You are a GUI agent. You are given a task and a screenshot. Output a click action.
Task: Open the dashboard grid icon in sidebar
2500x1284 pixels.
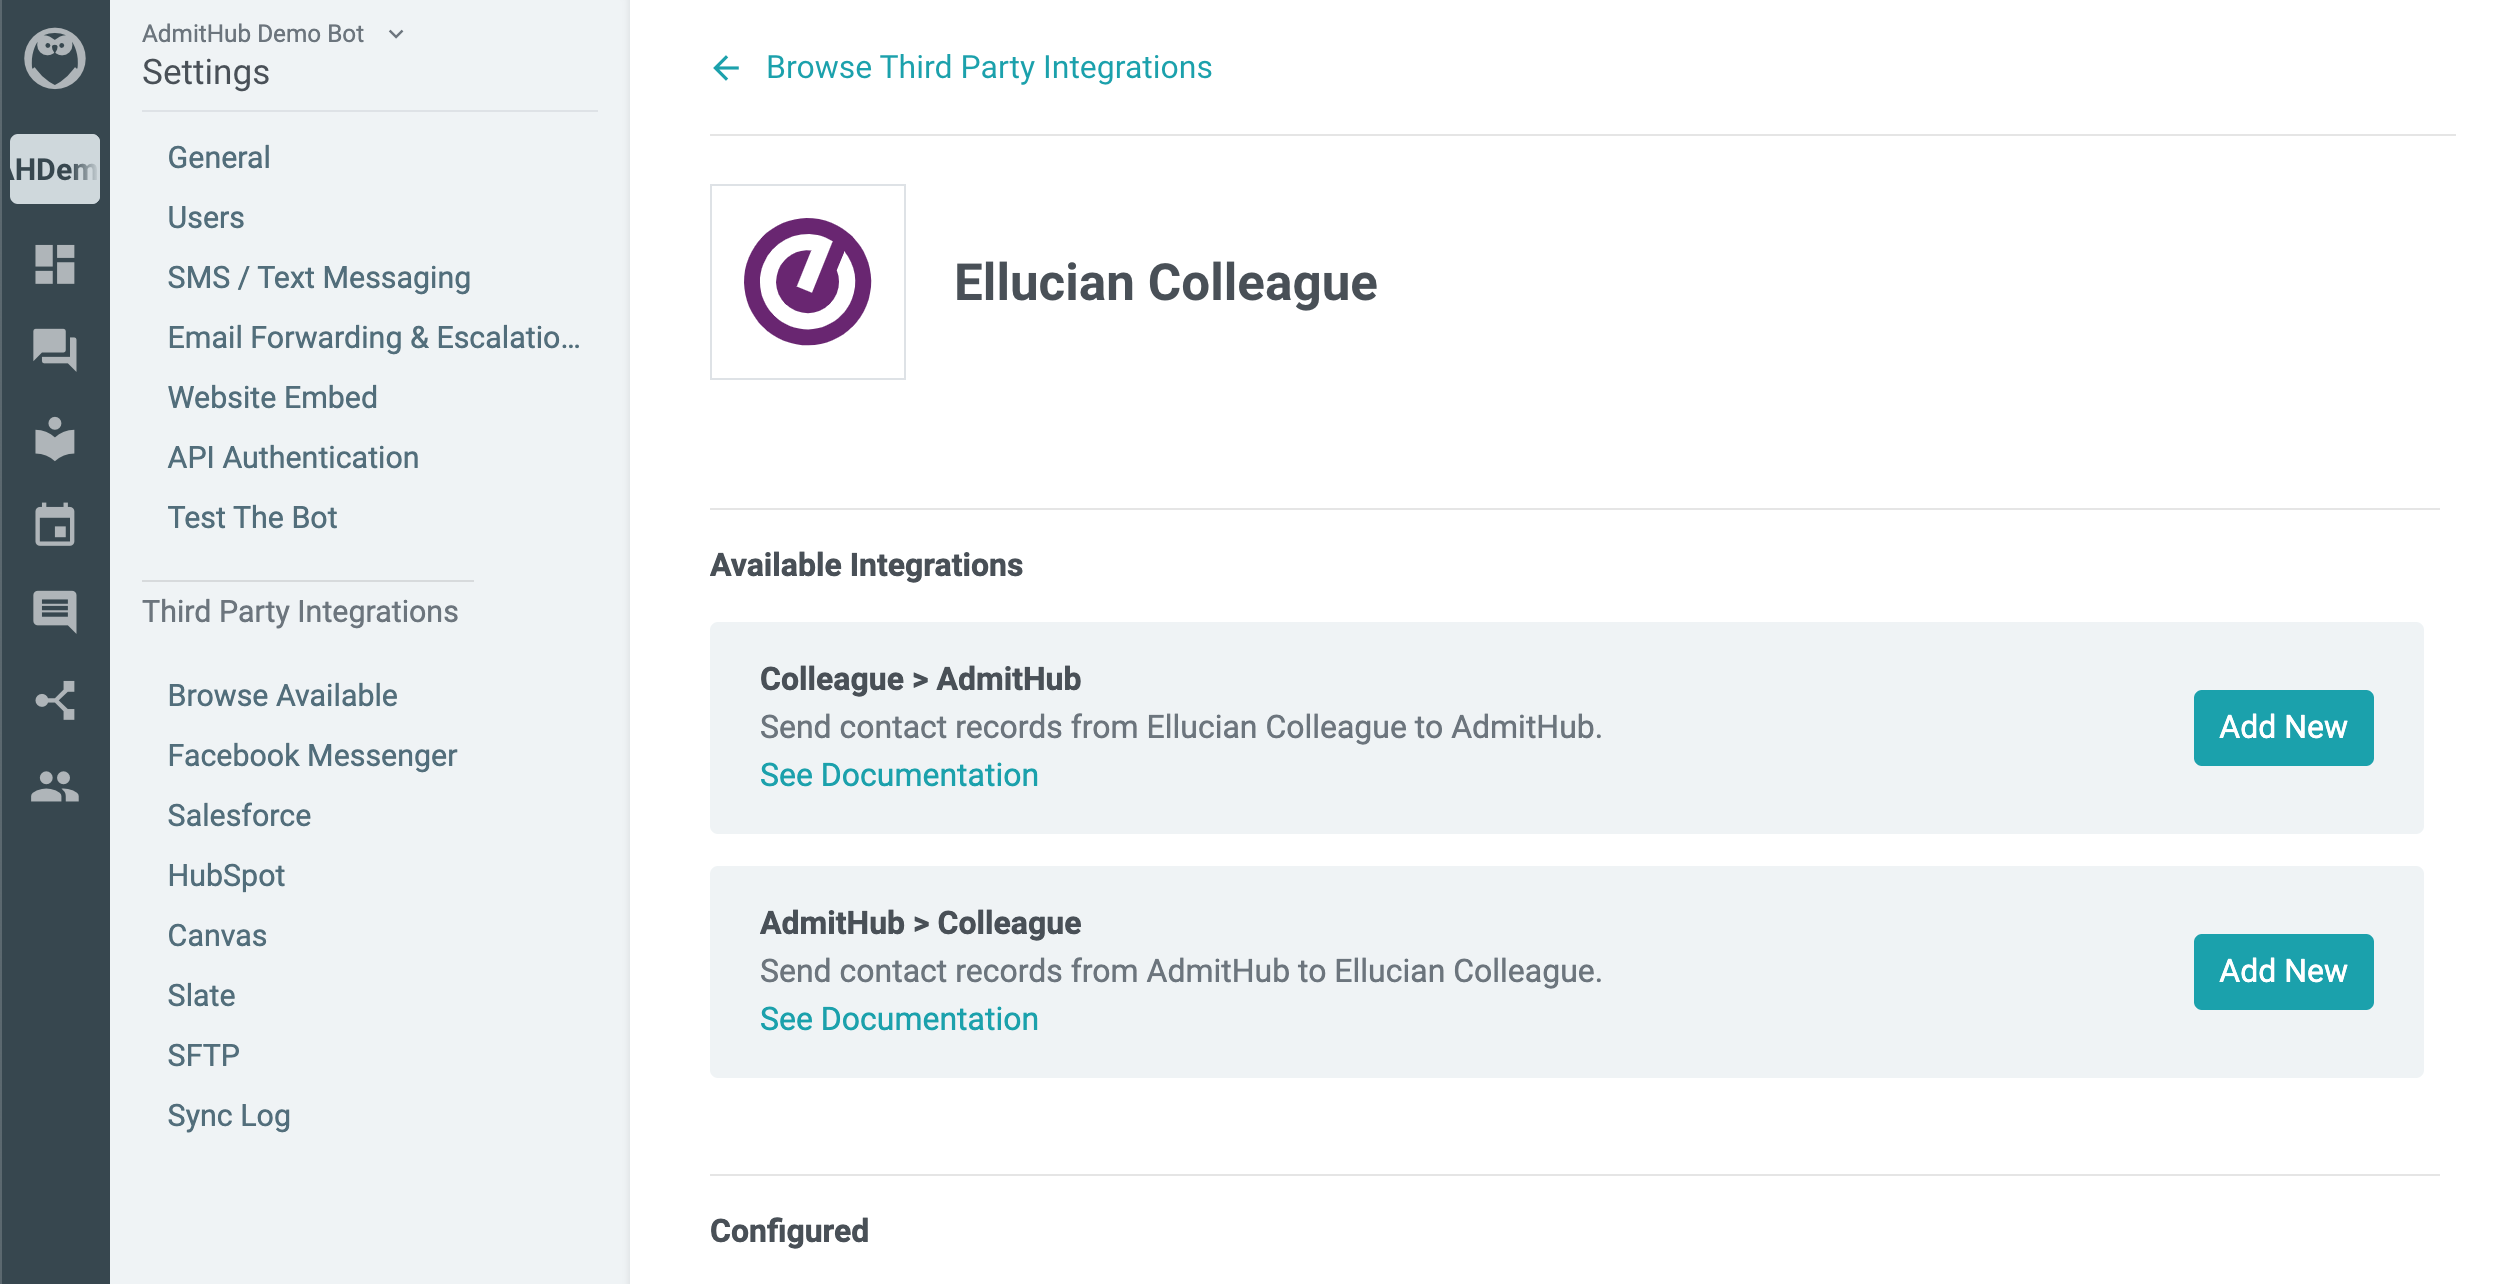(x=55, y=264)
